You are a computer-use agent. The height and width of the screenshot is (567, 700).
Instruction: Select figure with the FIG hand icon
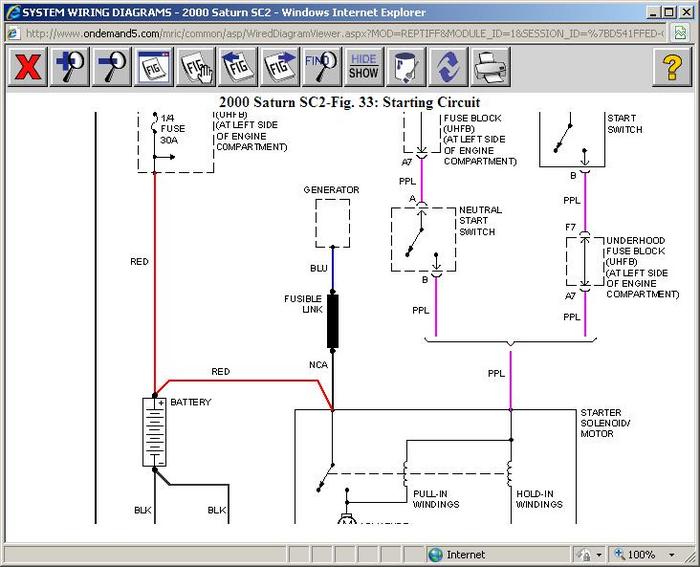[x=196, y=67]
